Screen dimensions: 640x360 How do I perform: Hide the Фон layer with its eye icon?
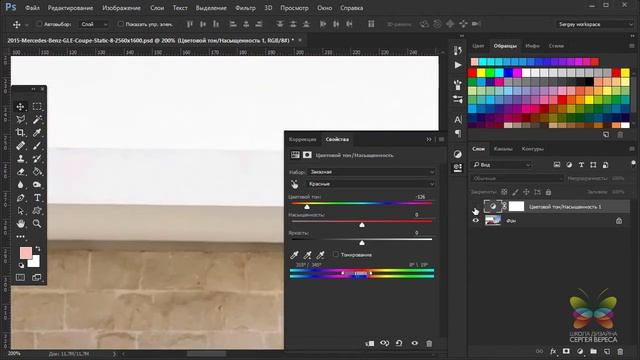476,220
